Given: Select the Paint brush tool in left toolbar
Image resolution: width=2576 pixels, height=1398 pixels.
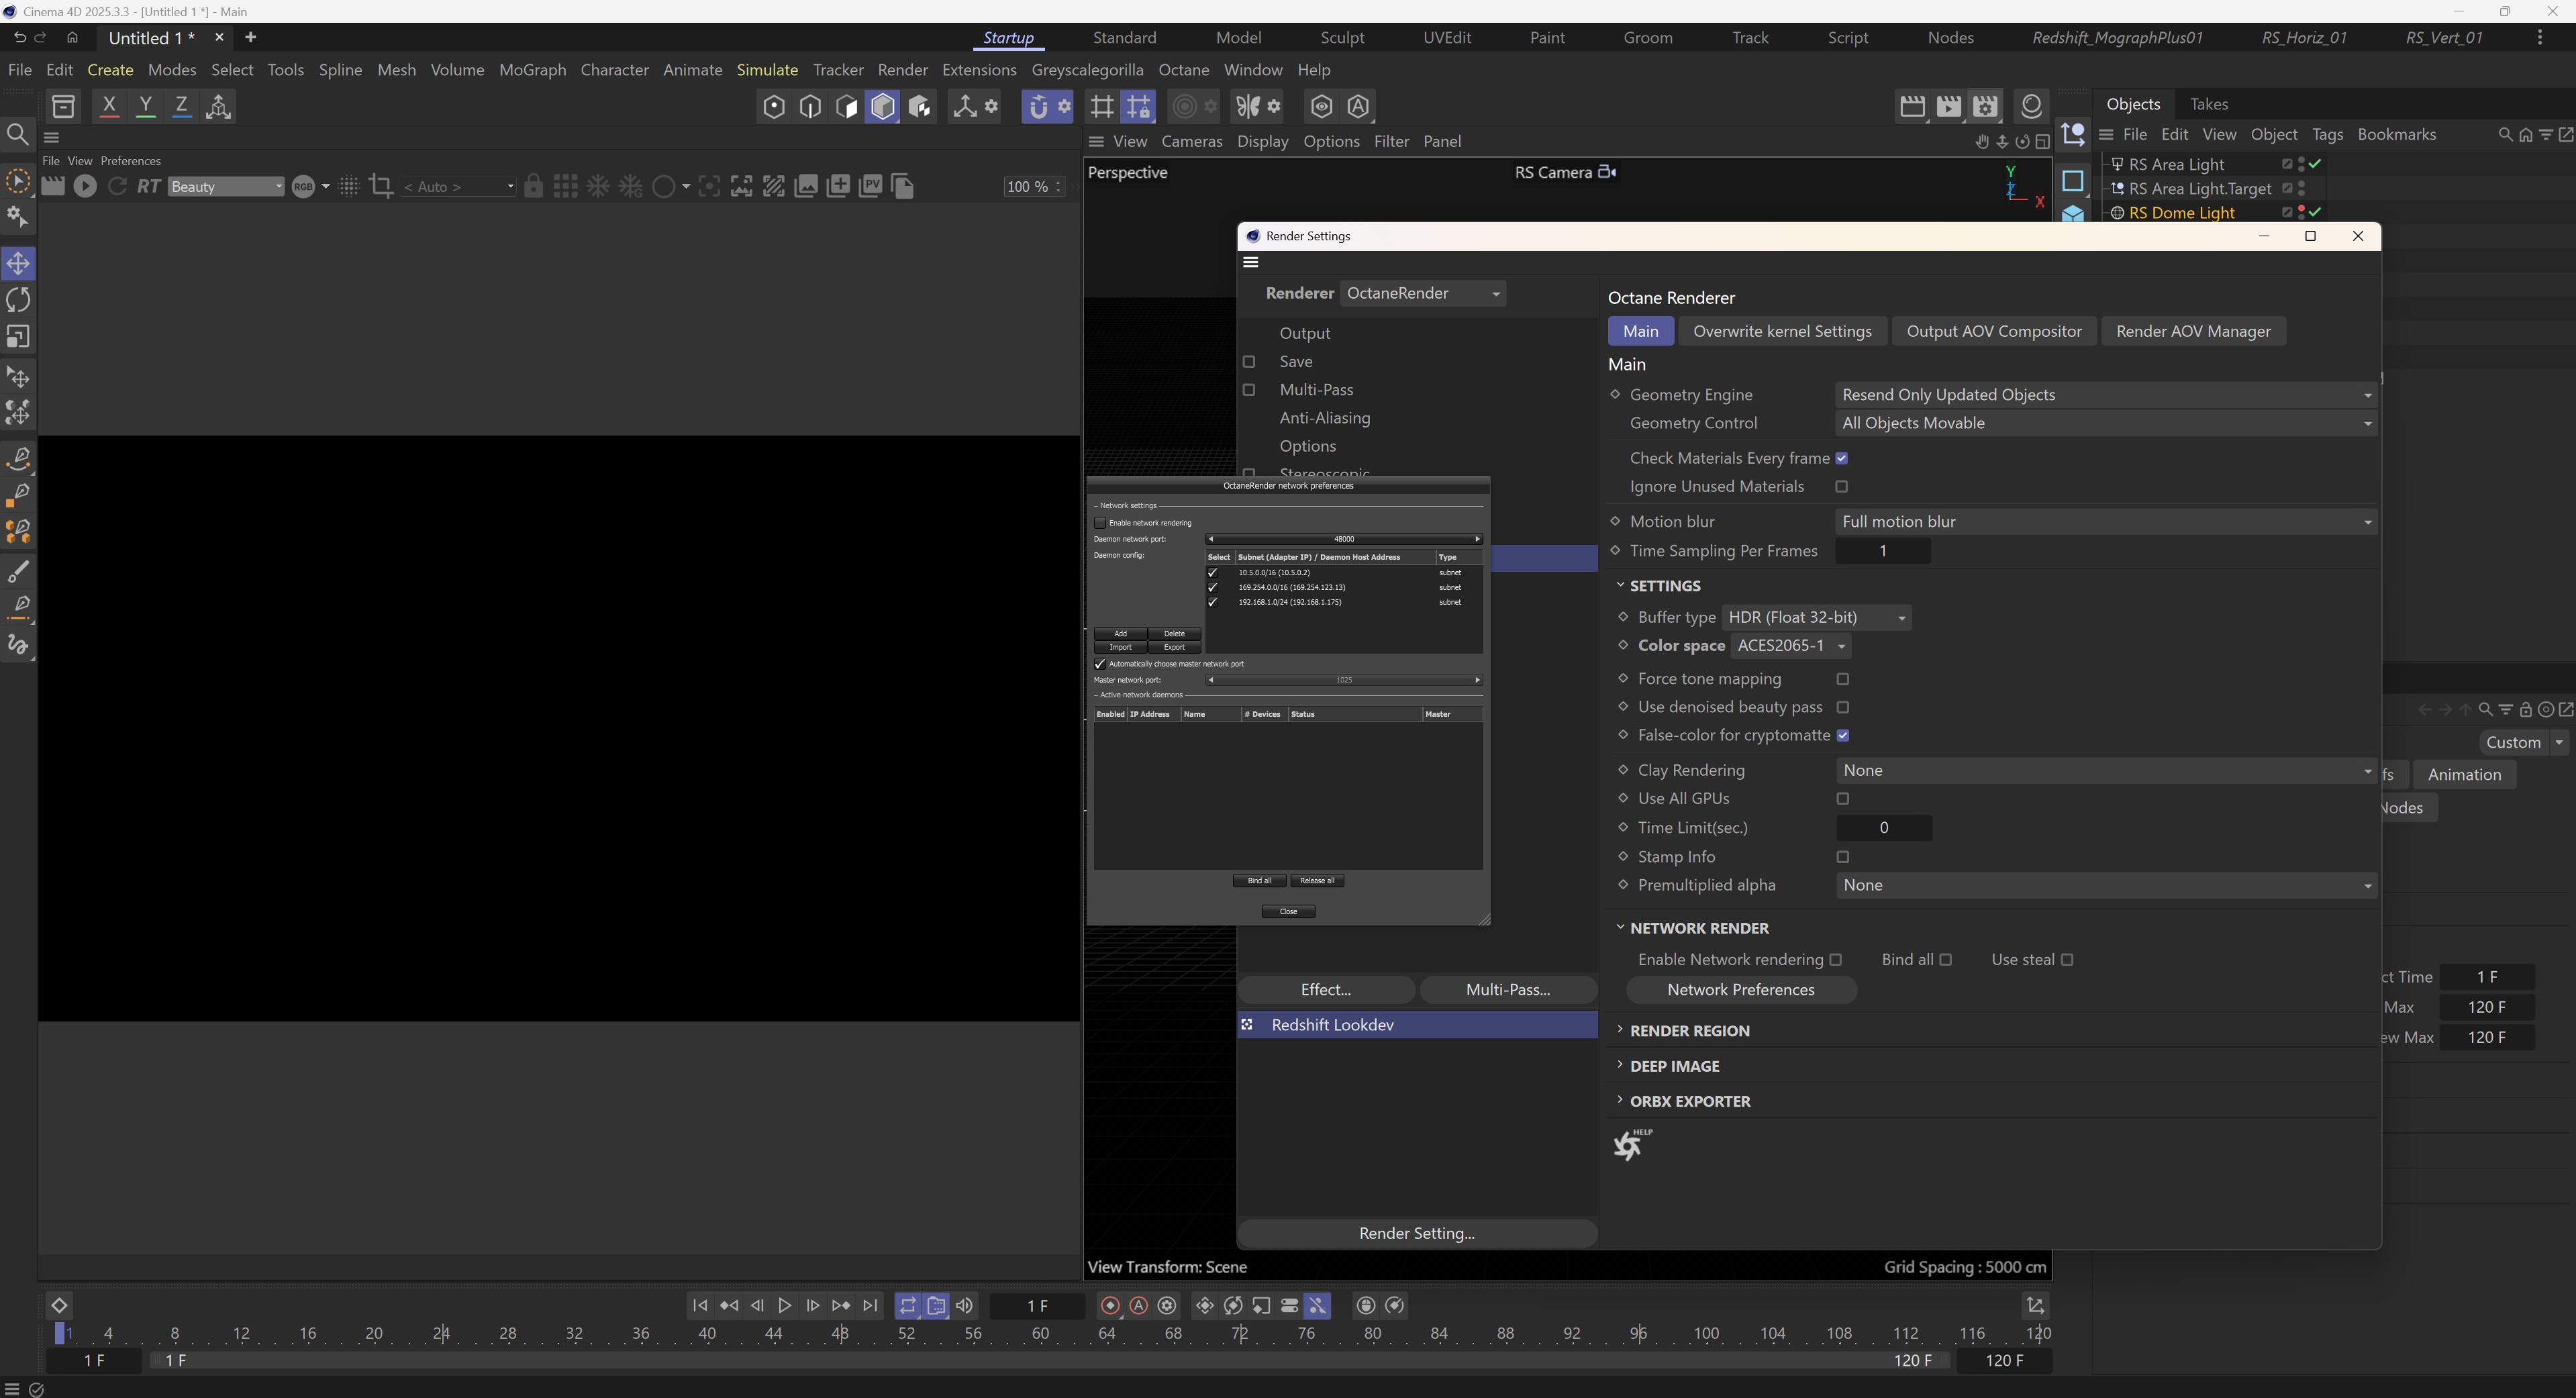Looking at the screenshot, I should tap(19, 572).
